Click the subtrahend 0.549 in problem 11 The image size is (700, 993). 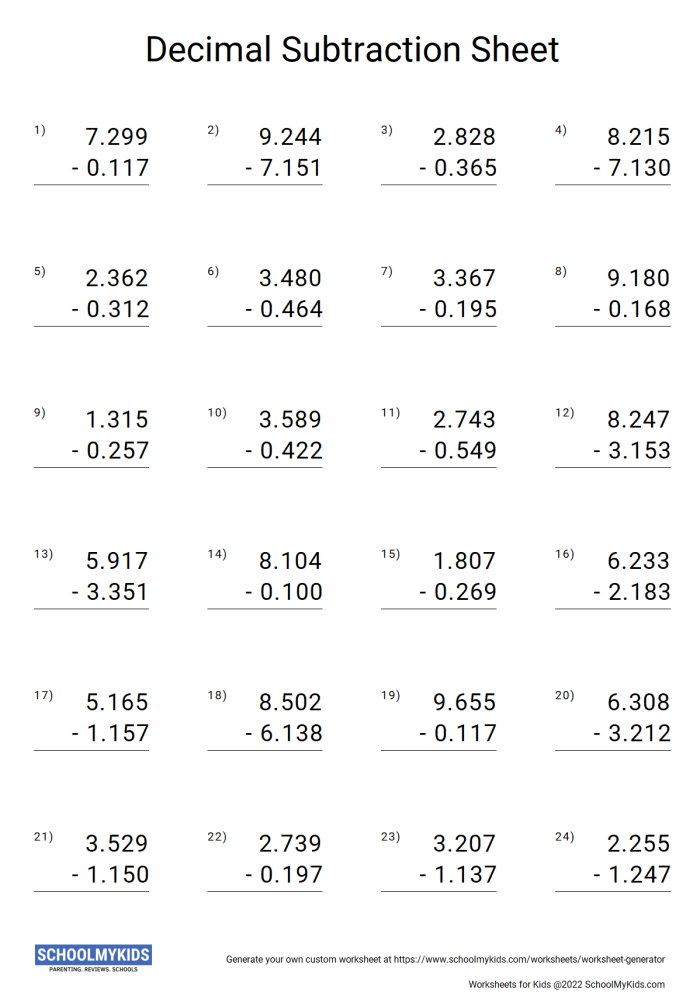(x=464, y=450)
